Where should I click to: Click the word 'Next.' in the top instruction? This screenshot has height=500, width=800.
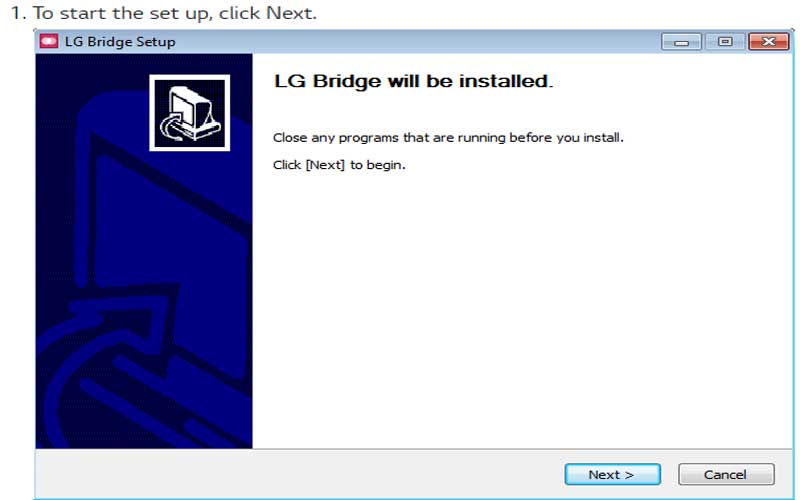(292, 13)
